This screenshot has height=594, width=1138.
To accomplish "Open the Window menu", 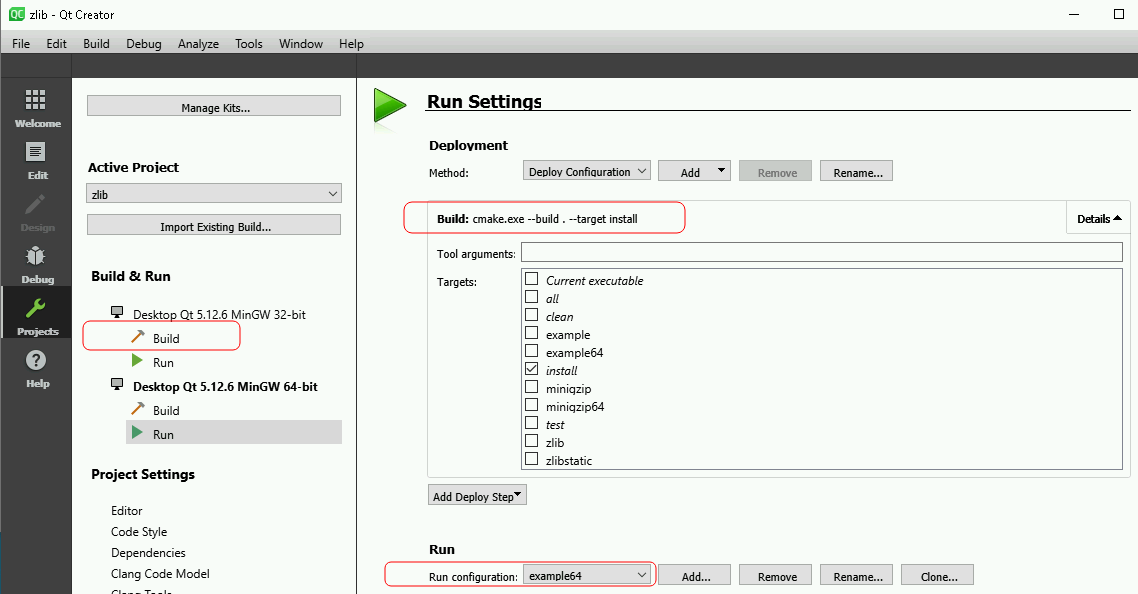I will tap(300, 44).
